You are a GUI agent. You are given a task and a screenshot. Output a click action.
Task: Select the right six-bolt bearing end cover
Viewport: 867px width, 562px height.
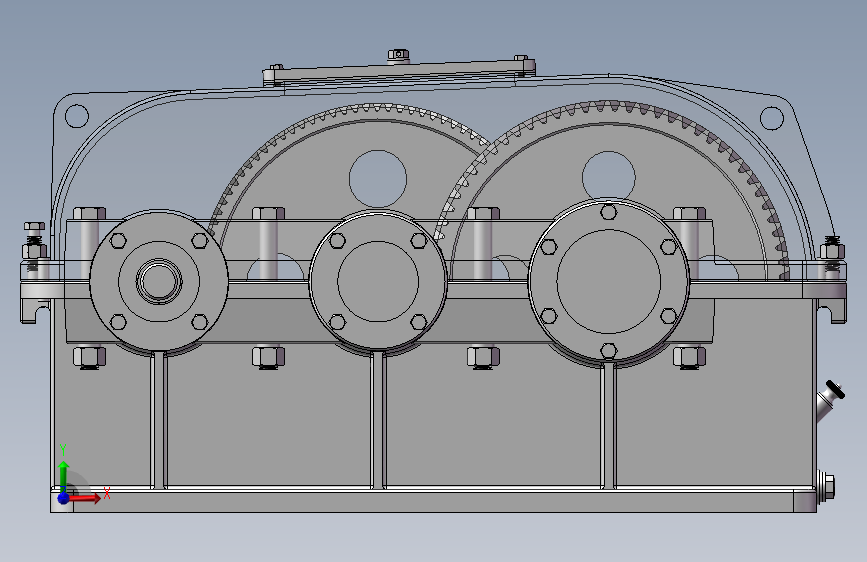point(609,282)
